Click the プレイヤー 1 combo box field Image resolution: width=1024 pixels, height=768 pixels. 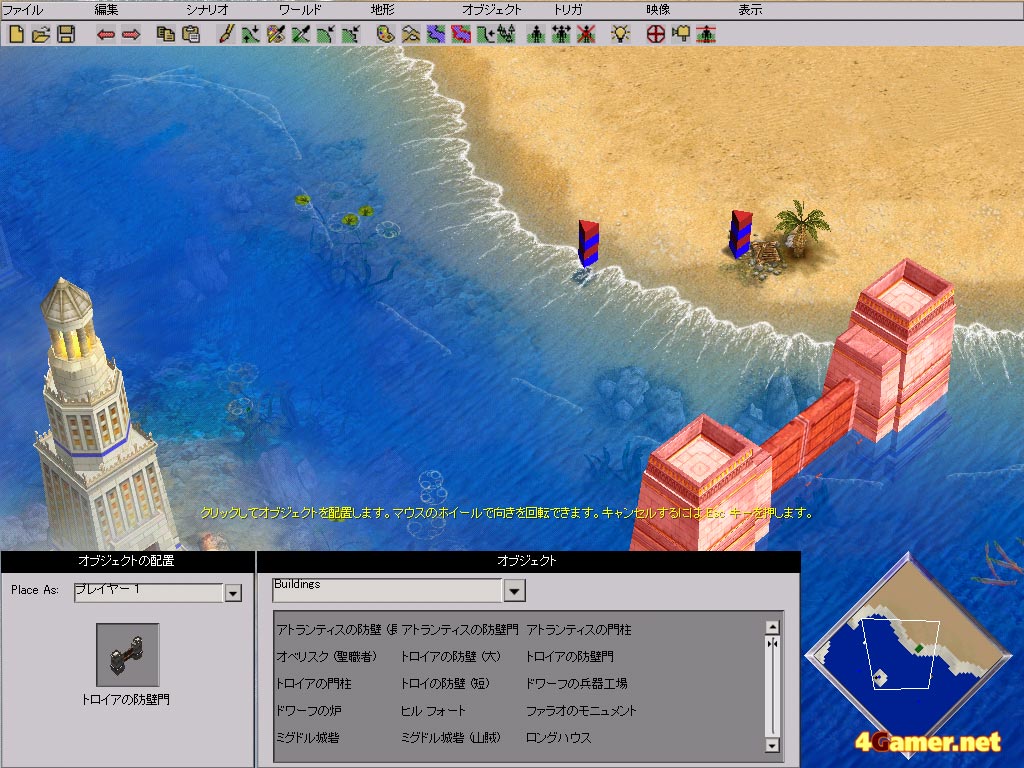pos(149,592)
